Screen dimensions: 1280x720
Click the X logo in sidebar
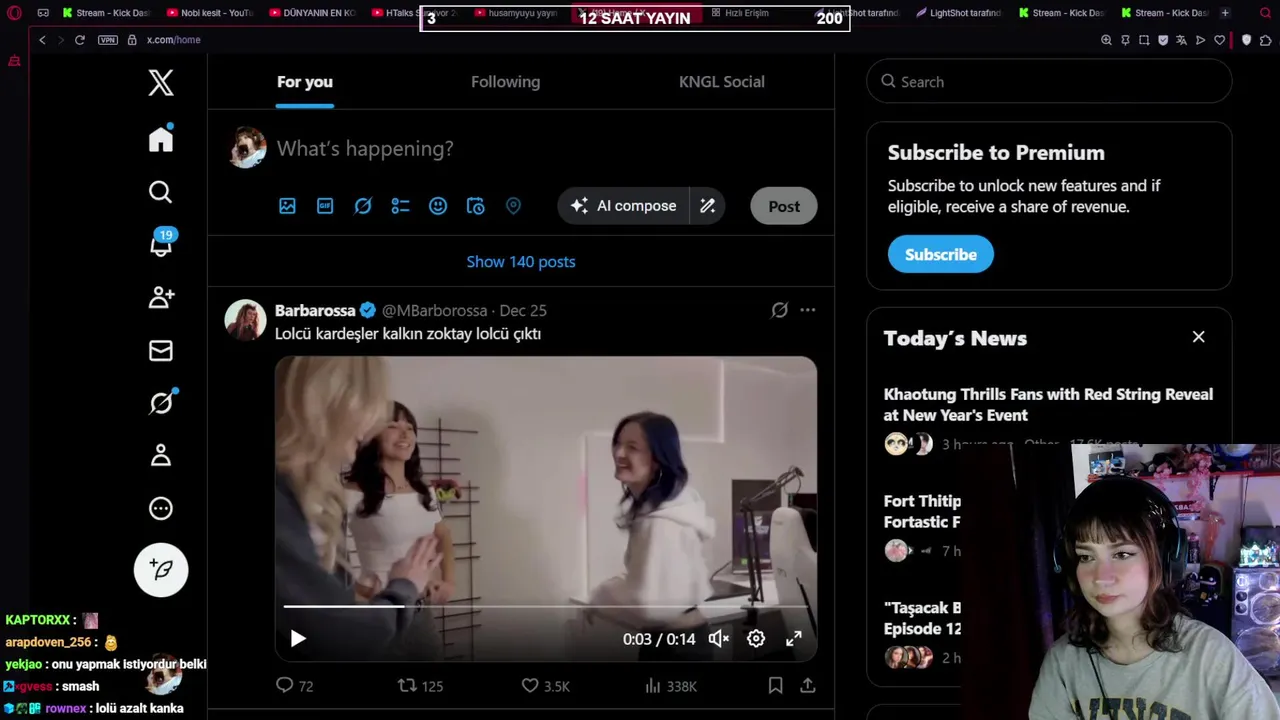(x=161, y=82)
